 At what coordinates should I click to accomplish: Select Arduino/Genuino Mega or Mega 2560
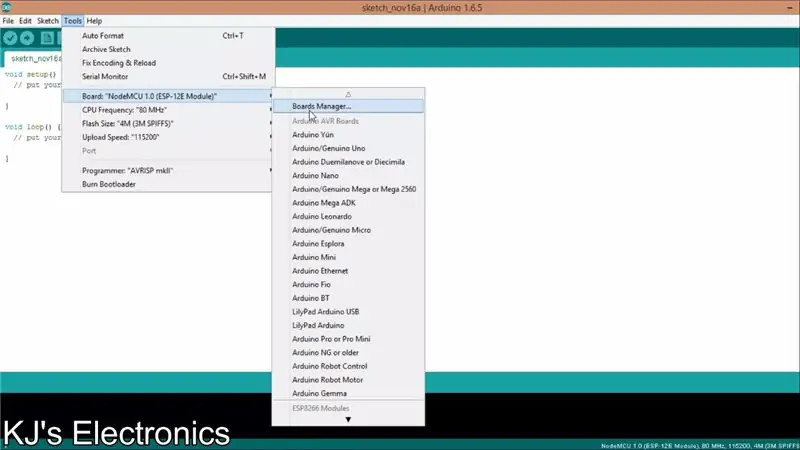(x=348, y=189)
